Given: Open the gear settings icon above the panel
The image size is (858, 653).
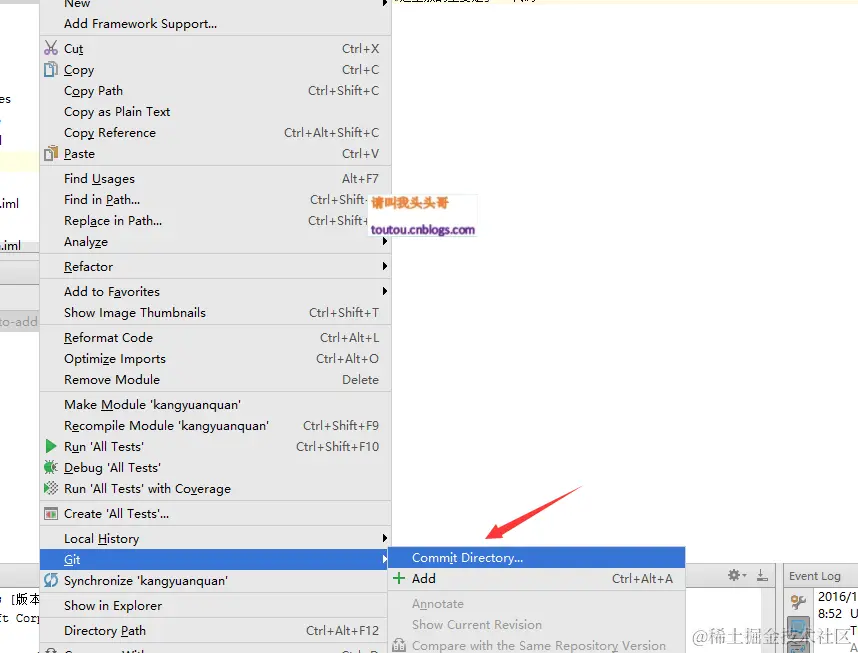Looking at the screenshot, I should click(733, 575).
